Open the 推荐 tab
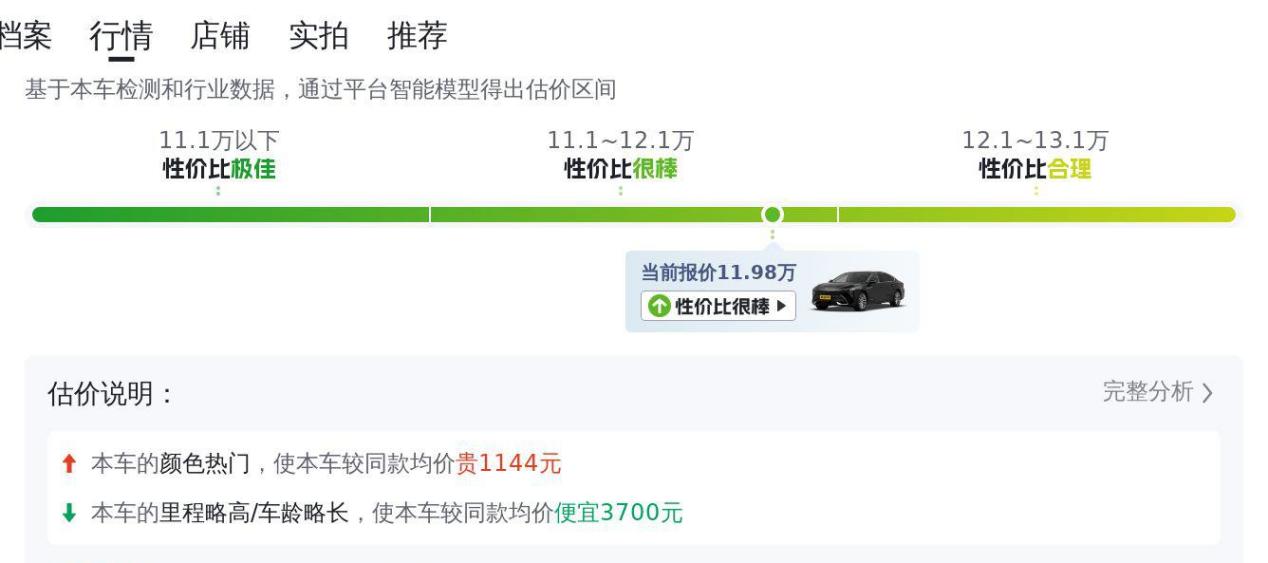The width and height of the screenshot is (1268, 563). point(417,36)
